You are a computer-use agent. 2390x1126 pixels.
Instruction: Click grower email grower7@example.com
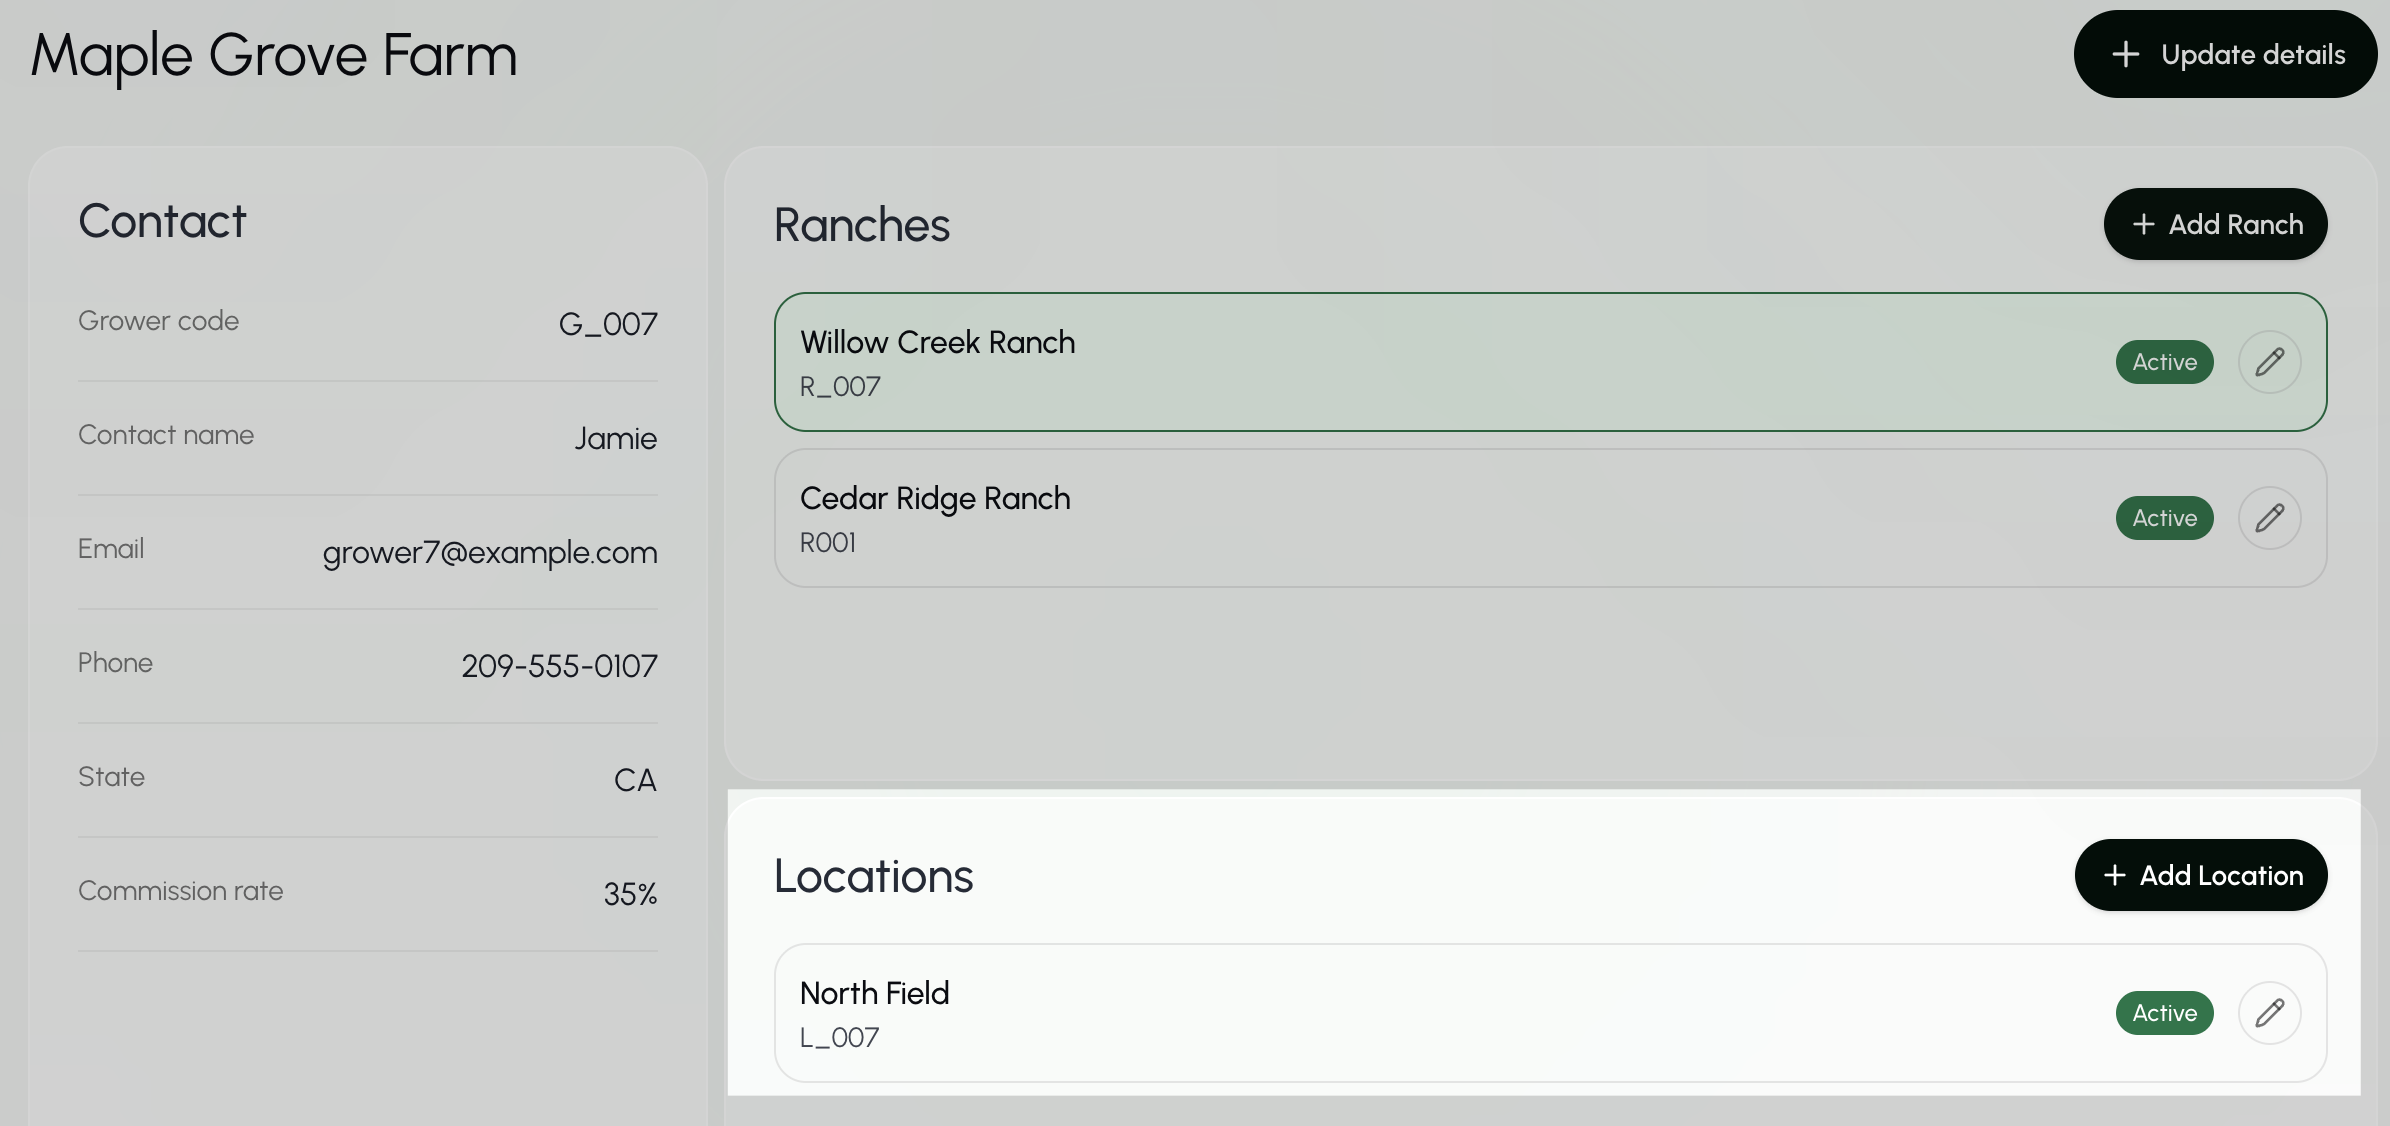[x=490, y=552]
